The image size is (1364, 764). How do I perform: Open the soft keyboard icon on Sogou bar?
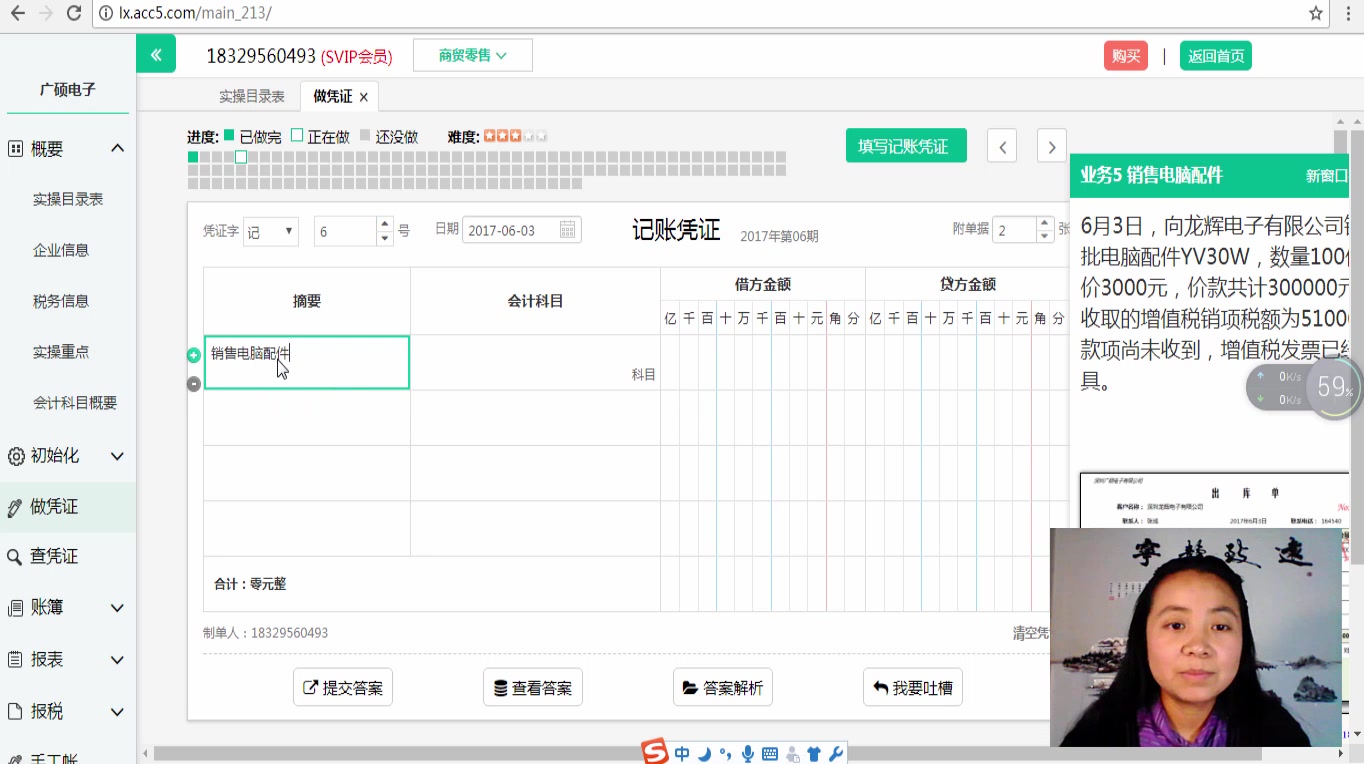click(770, 753)
